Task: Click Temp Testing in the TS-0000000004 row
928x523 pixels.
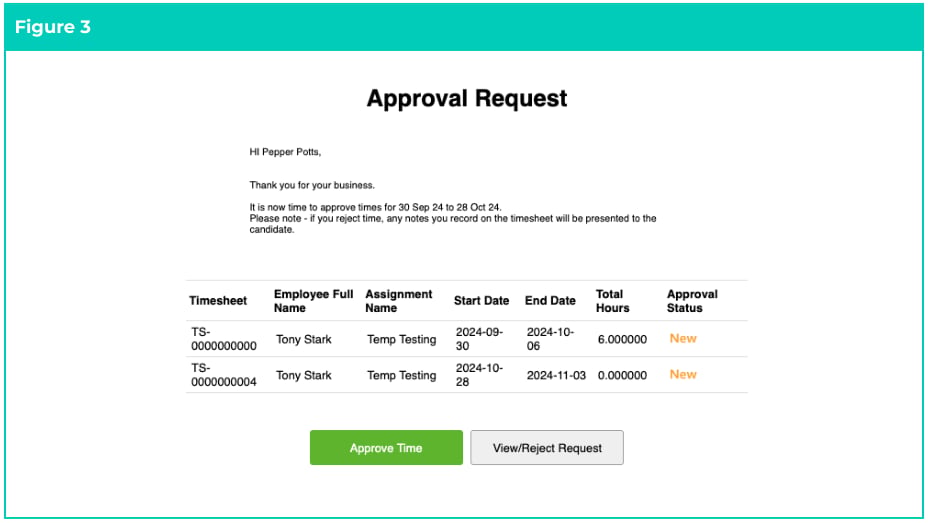Action: 401,376
